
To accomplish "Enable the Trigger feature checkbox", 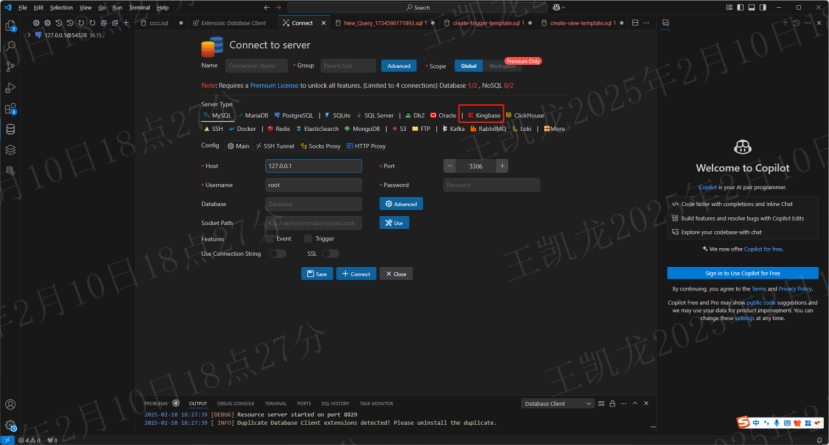I will coord(308,239).
